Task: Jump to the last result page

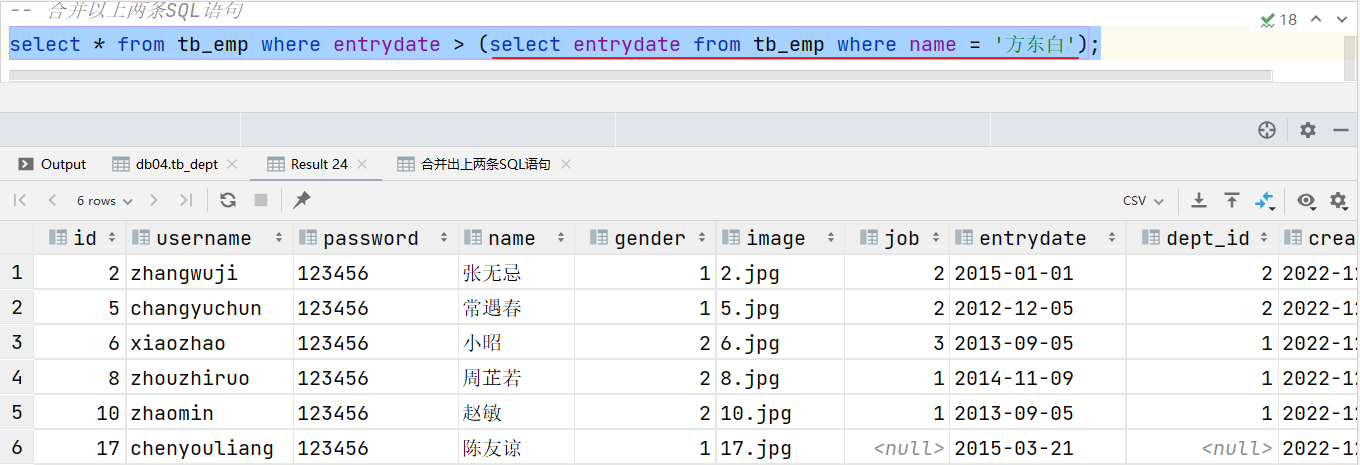Action: coord(186,200)
